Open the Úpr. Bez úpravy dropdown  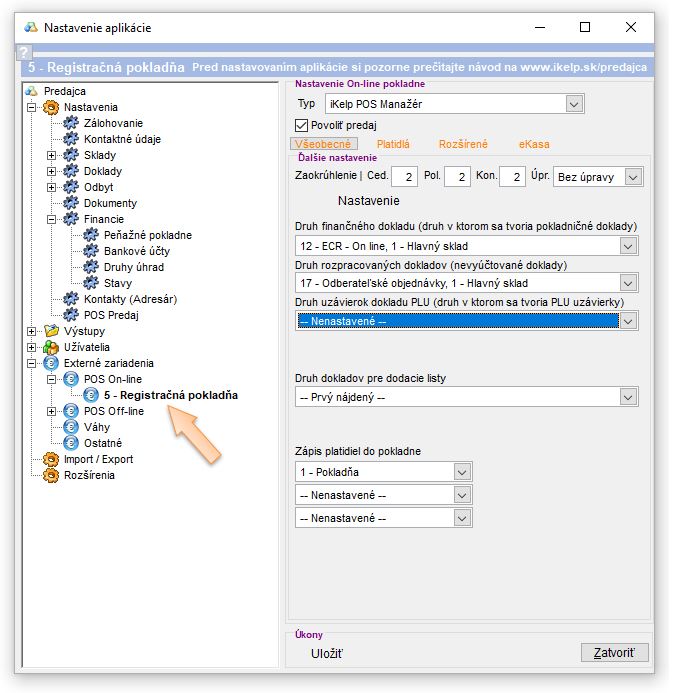632,176
